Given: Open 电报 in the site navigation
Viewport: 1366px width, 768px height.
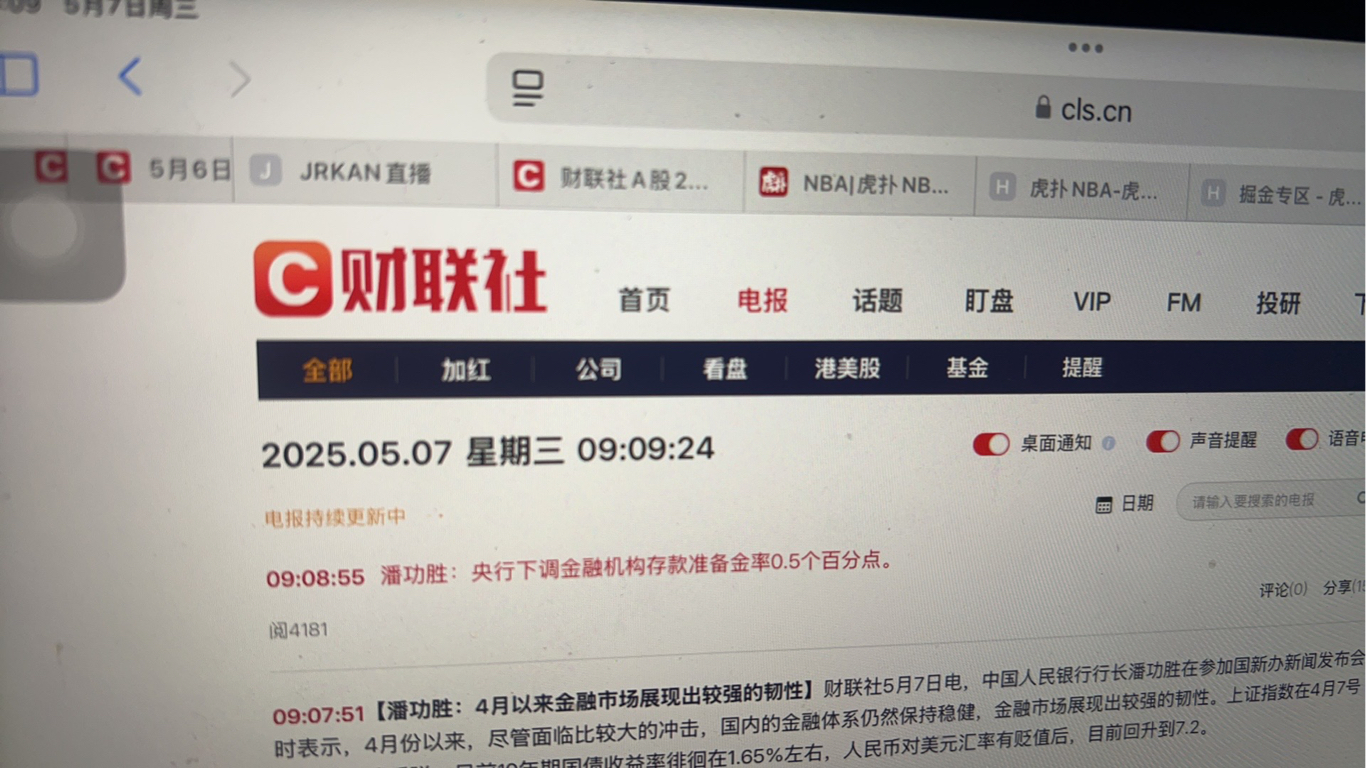Looking at the screenshot, I should (x=762, y=300).
